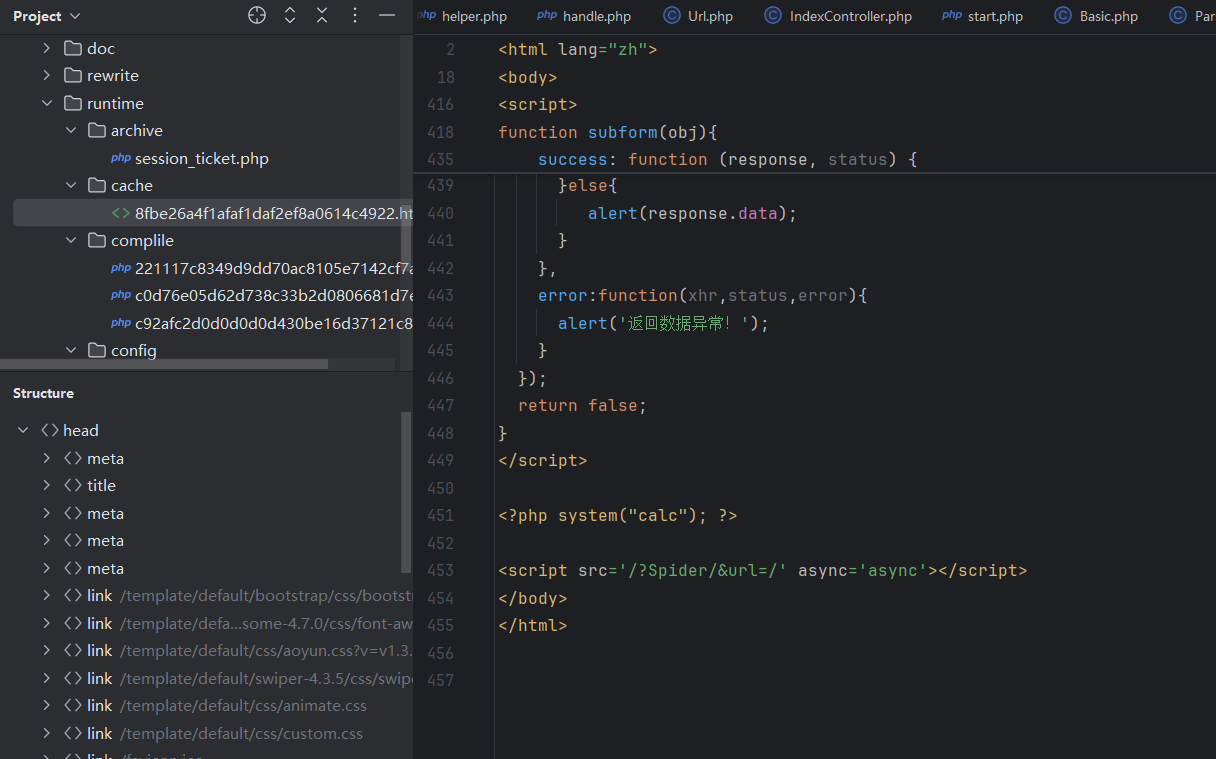Click the Project panel horizontal scrollbar
The image size is (1216, 759).
coord(164,364)
